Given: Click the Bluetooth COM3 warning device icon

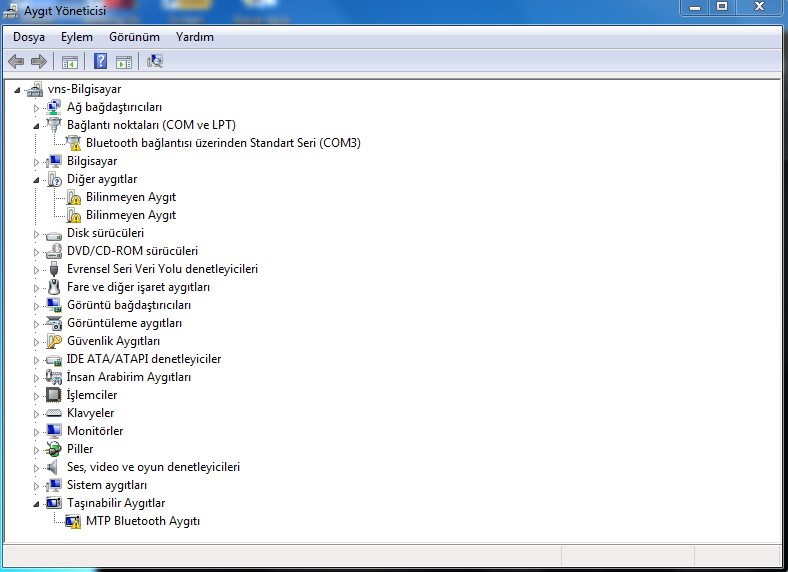Looking at the screenshot, I should pos(73,143).
